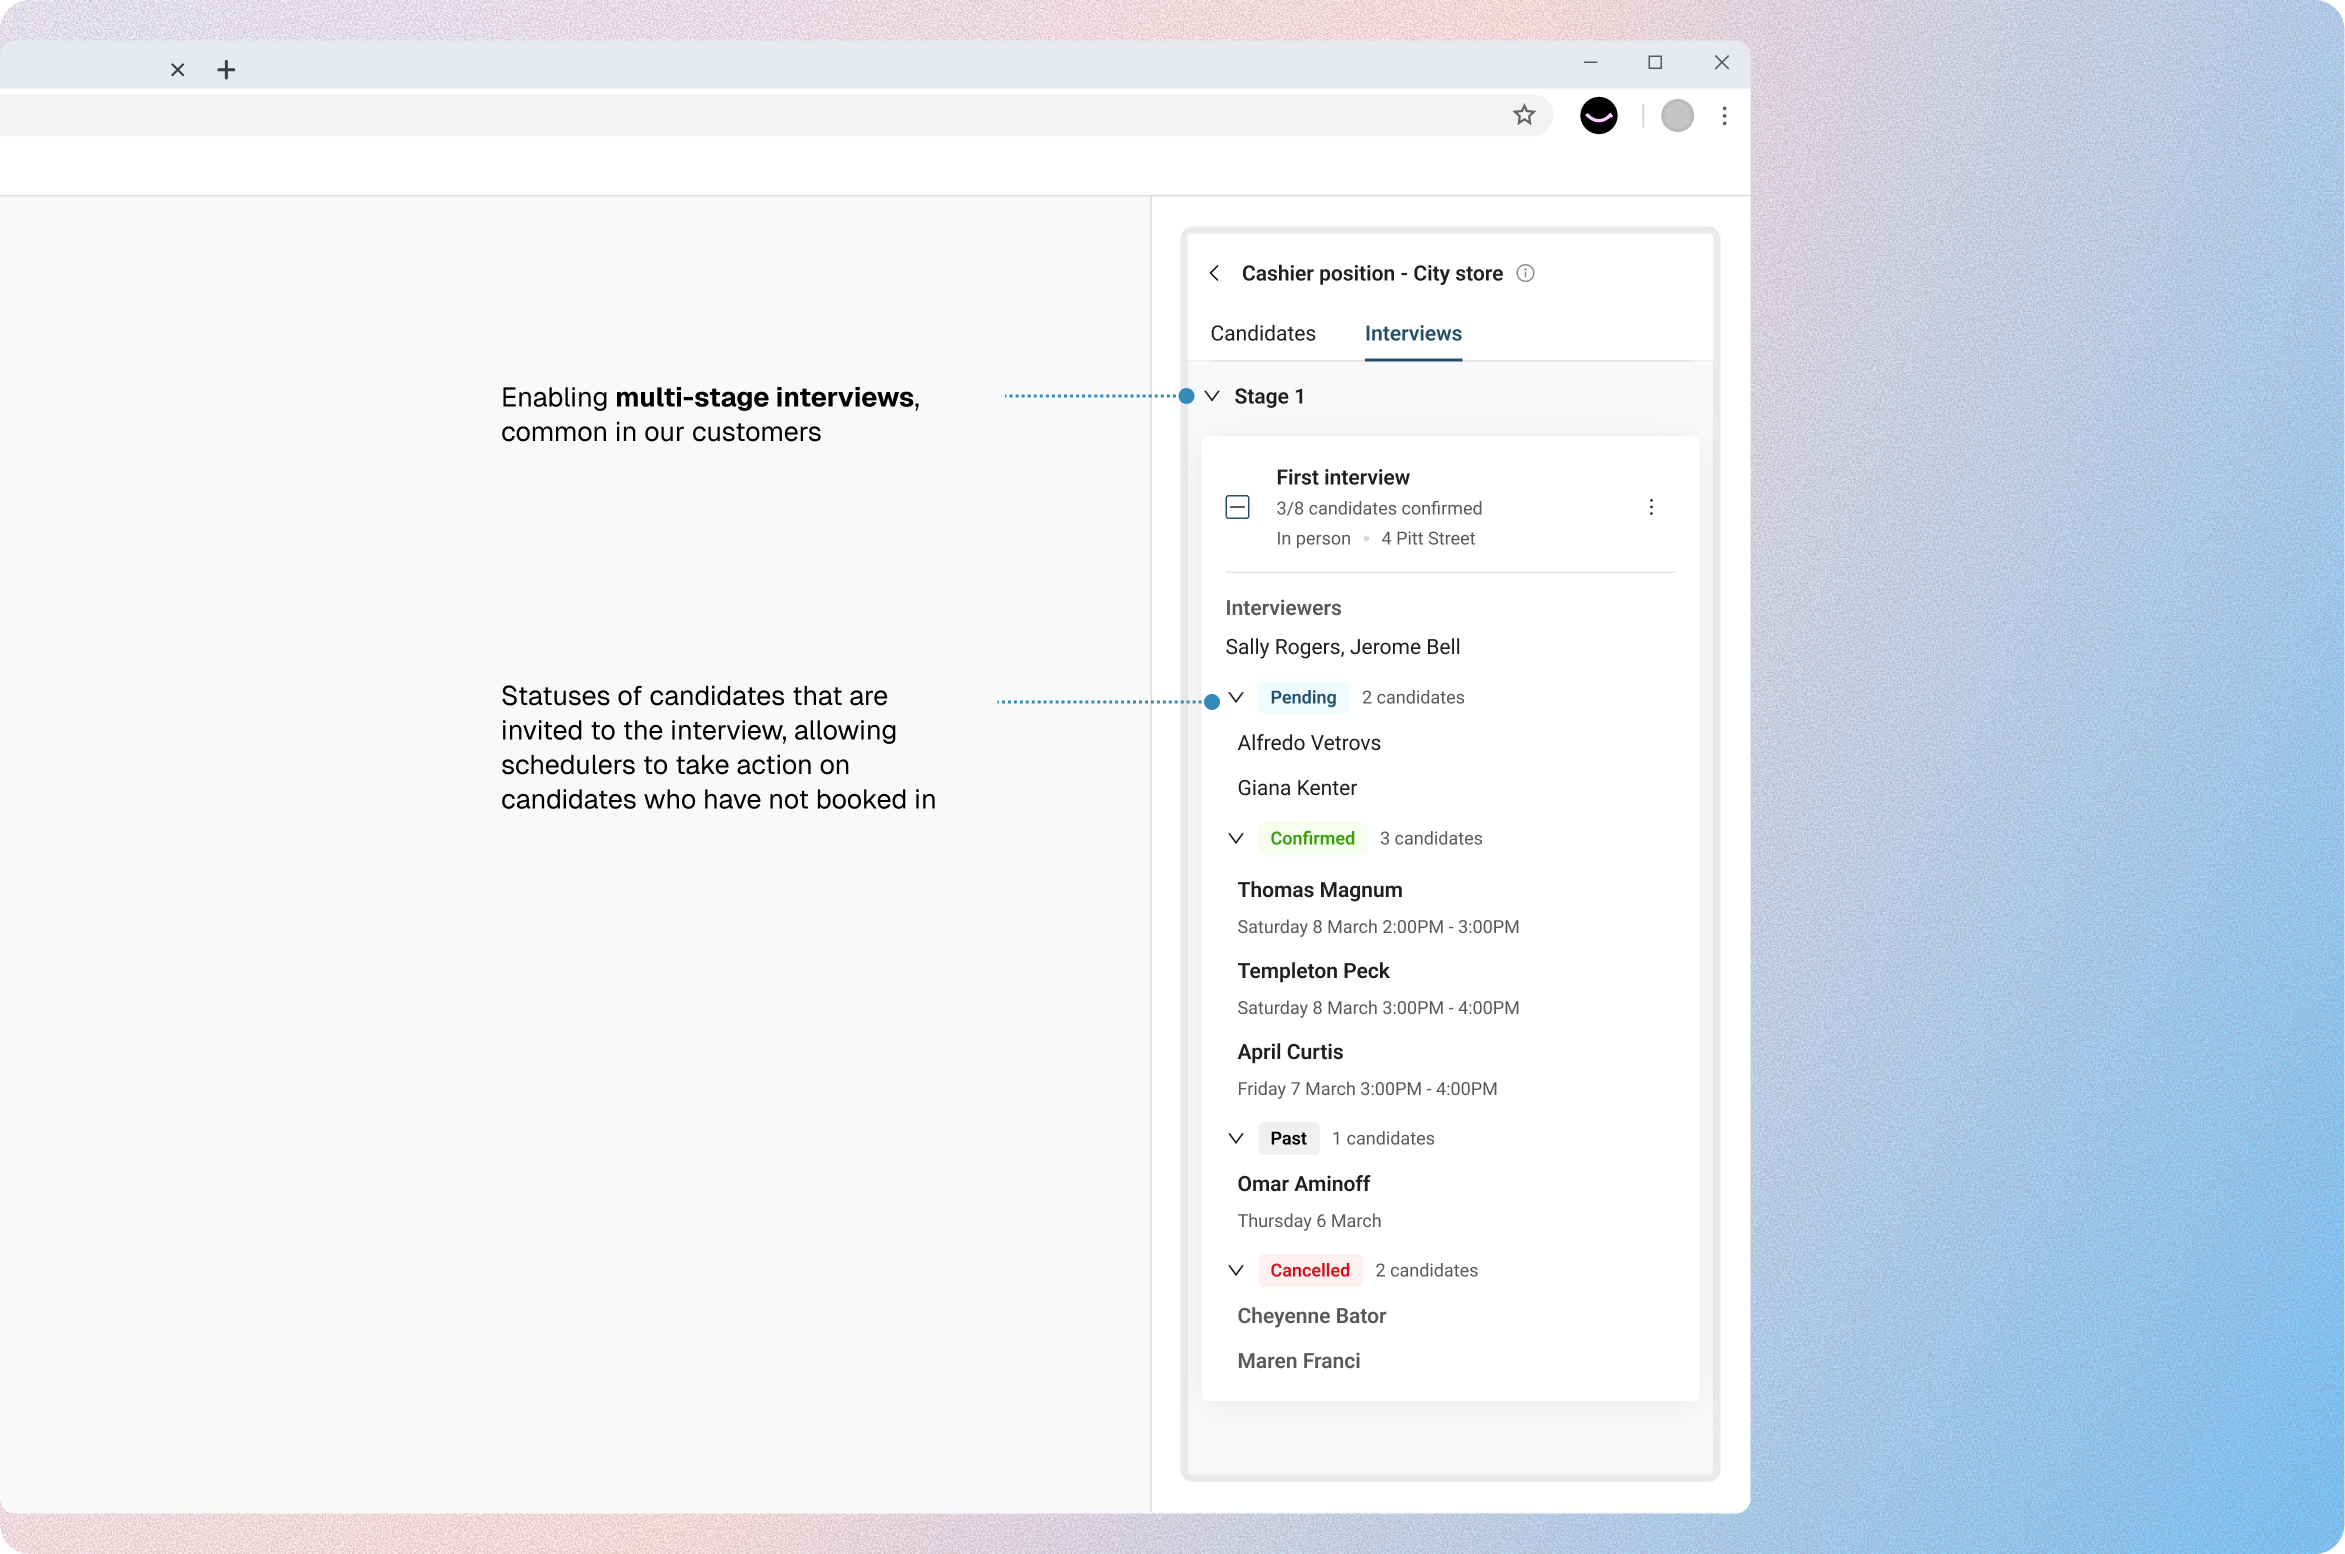Click the bookmark star icon

(1523, 115)
